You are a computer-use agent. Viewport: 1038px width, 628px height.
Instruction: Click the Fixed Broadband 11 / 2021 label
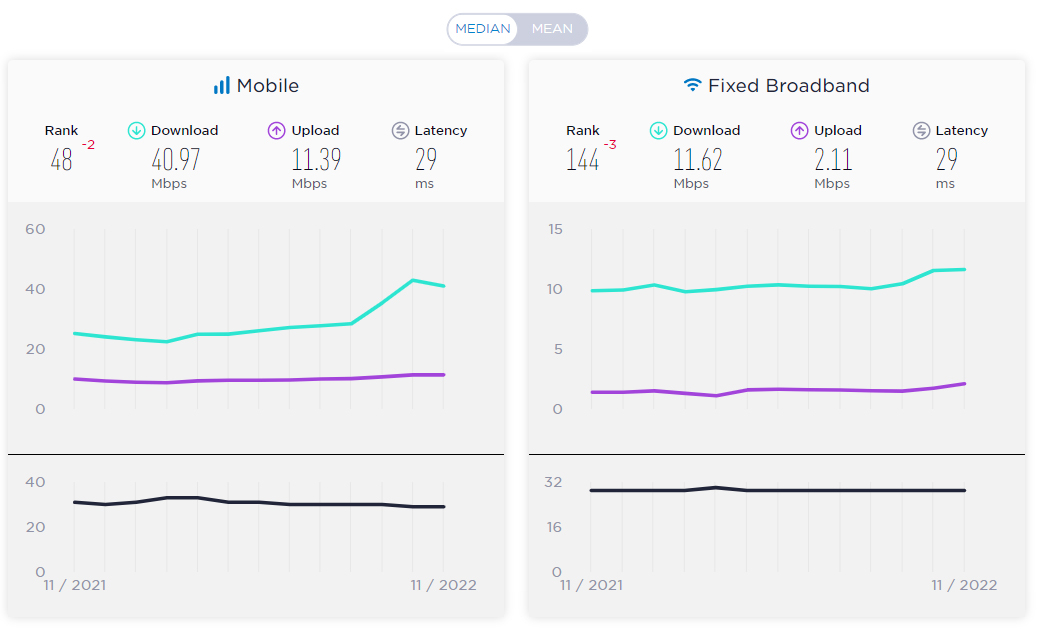coord(591,585)
